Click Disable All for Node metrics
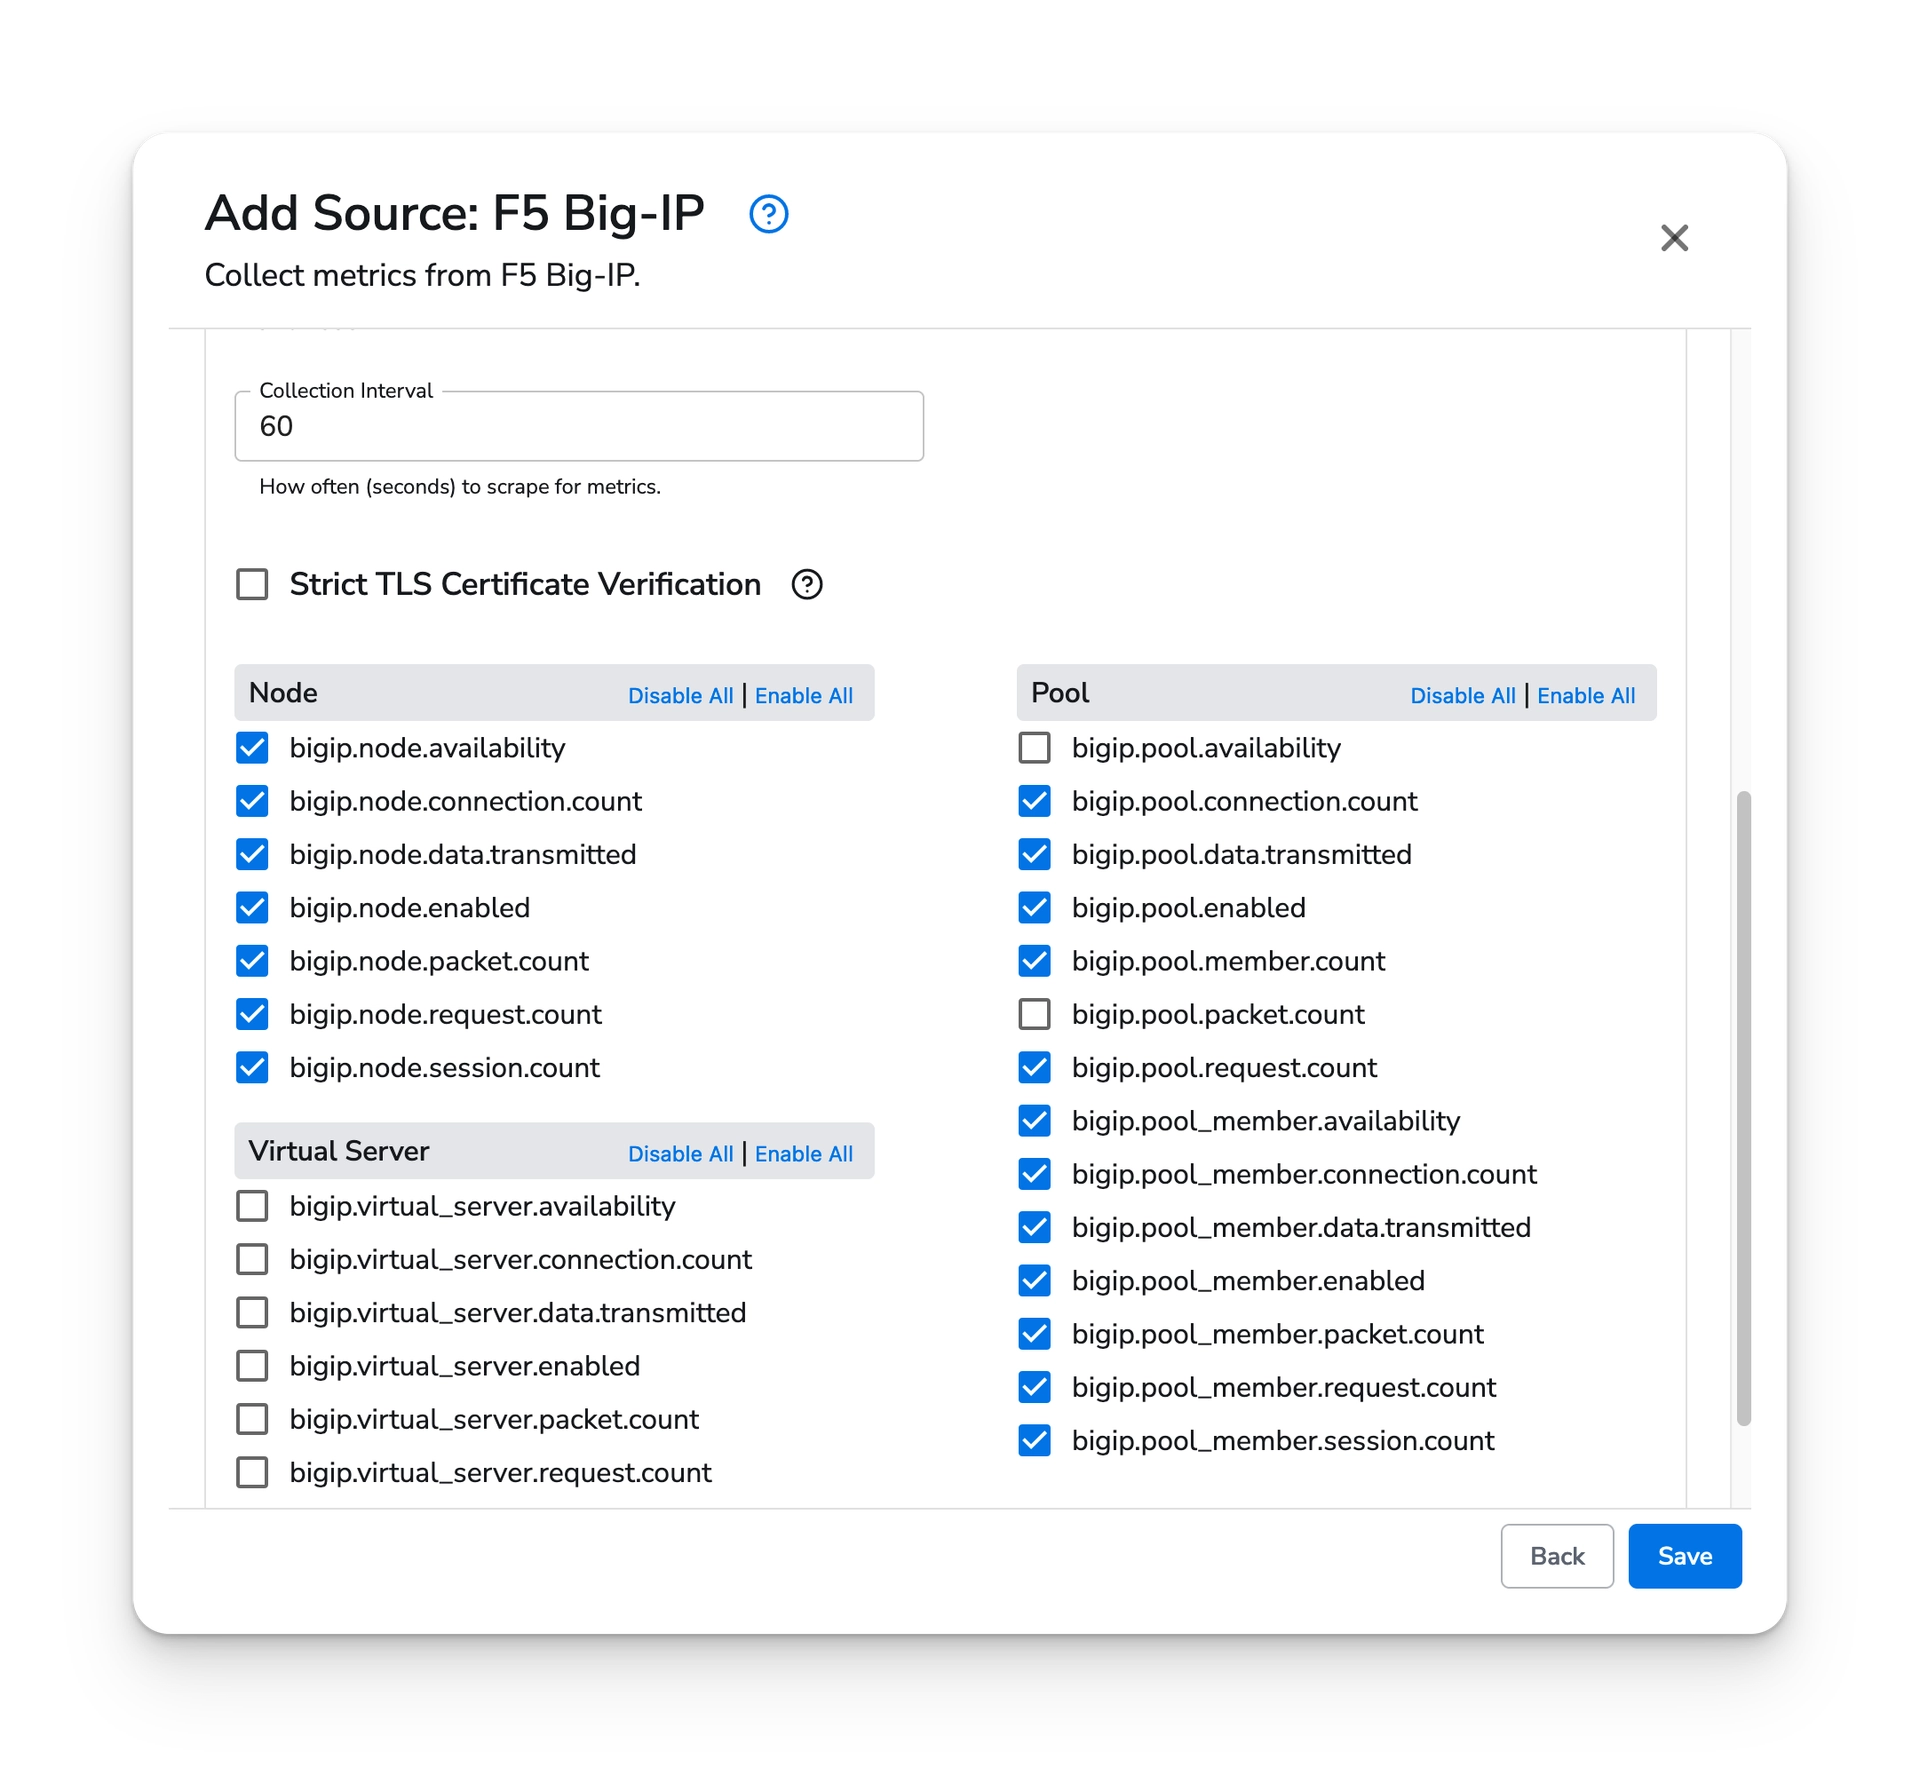This screenshot has height=1767, width=1920. coord(680,696)
